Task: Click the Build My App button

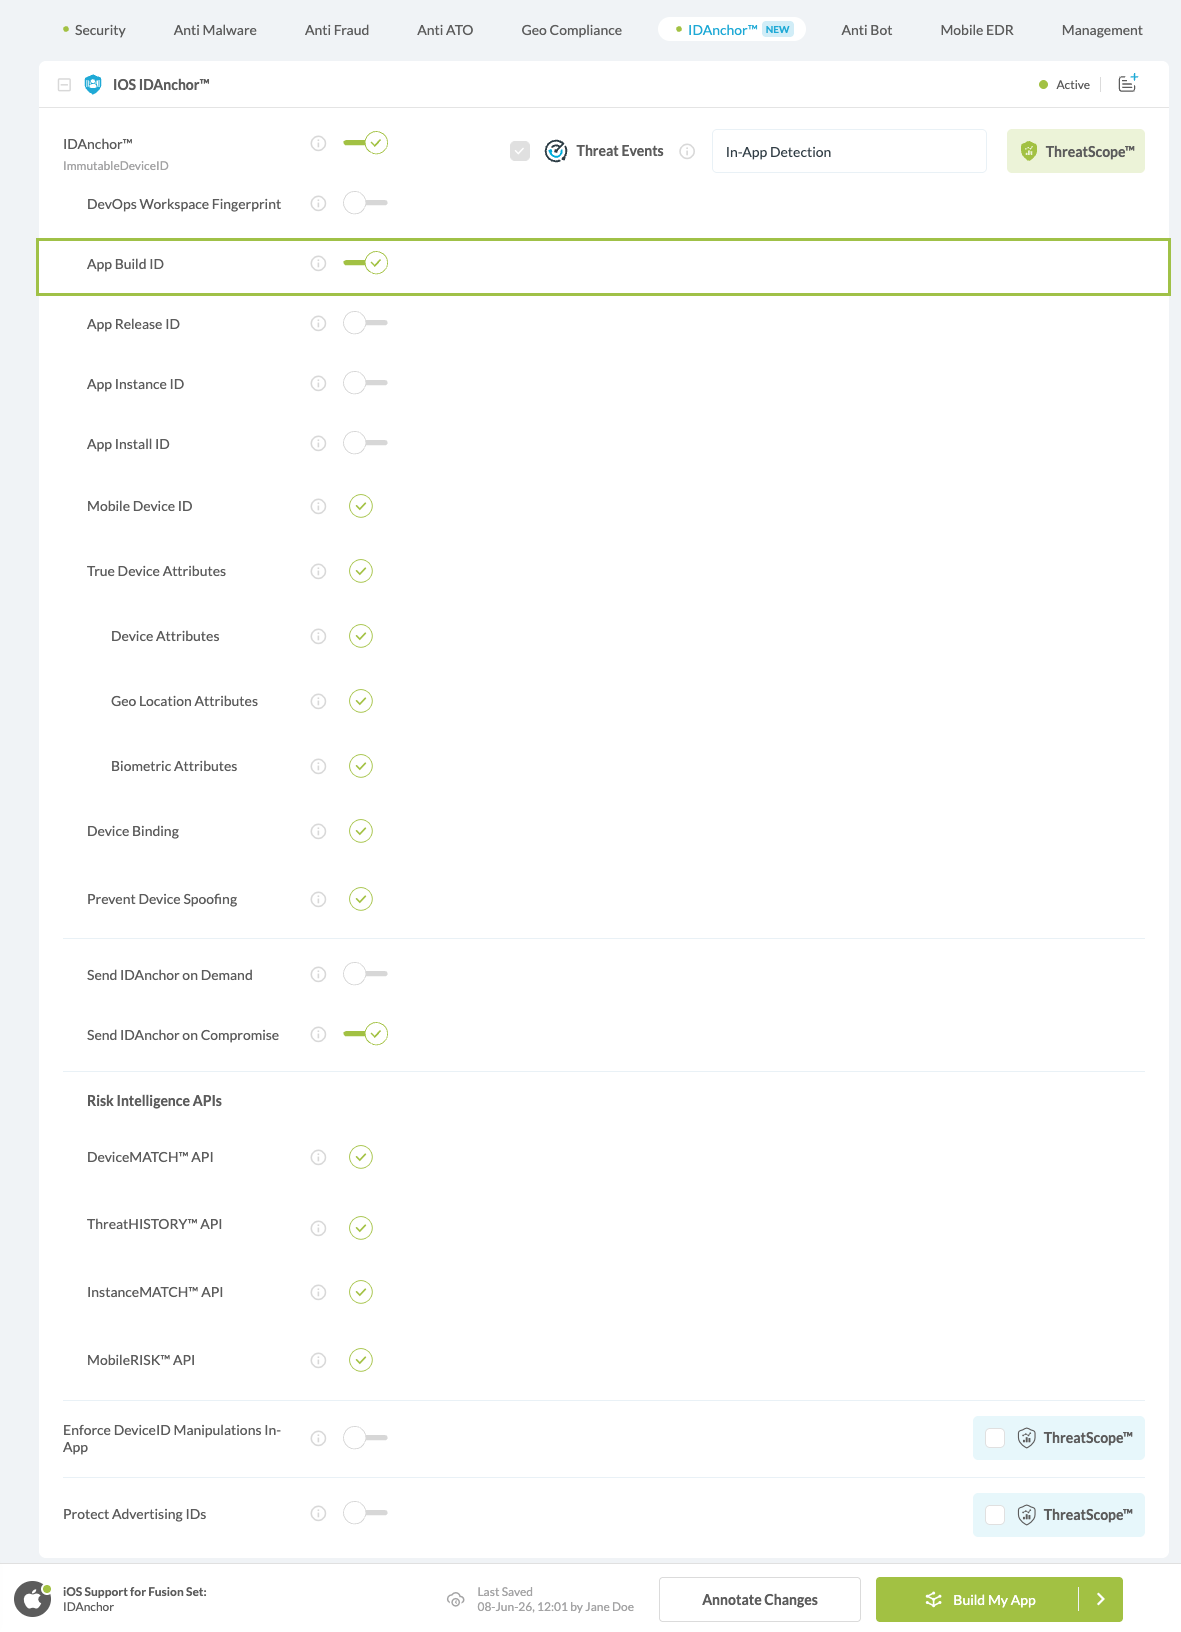Action: (x=978, y=1599)
